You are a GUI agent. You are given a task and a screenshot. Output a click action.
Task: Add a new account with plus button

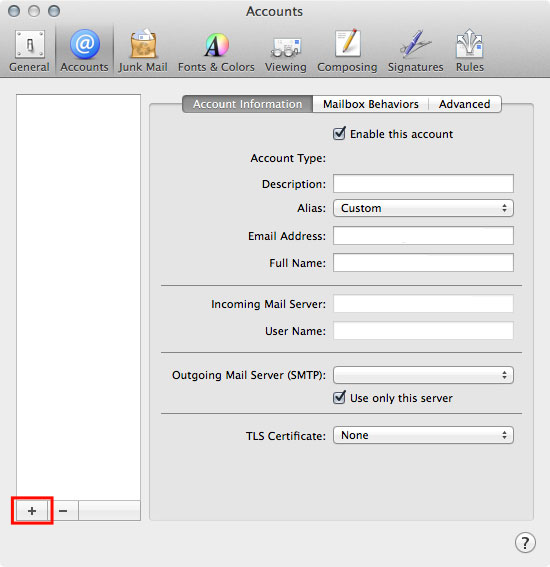(x=32, y=511)
